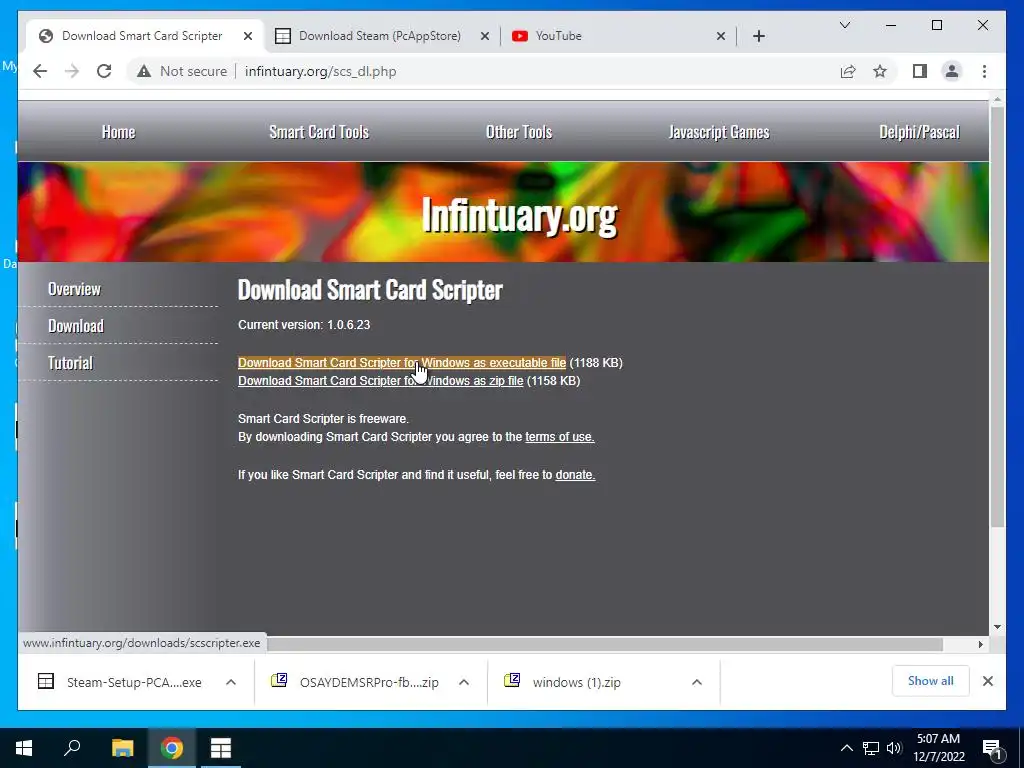The height and width of the screenshot is (768, 1024).
Task: Close the YouTube tab
Action: pyautogui.click(x=721, y=36)
